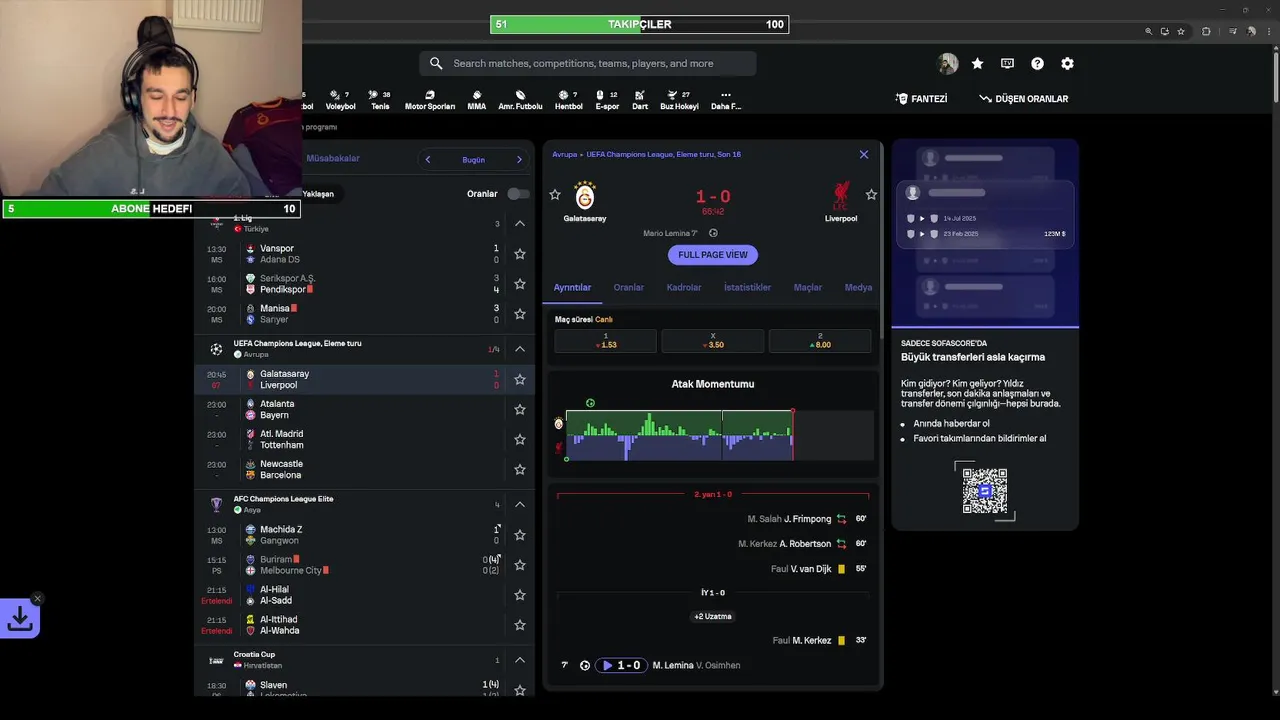This screenshot has height=720, width=1280.
Task: Open the help question mark icon
Action: [x=1037, y=63]
